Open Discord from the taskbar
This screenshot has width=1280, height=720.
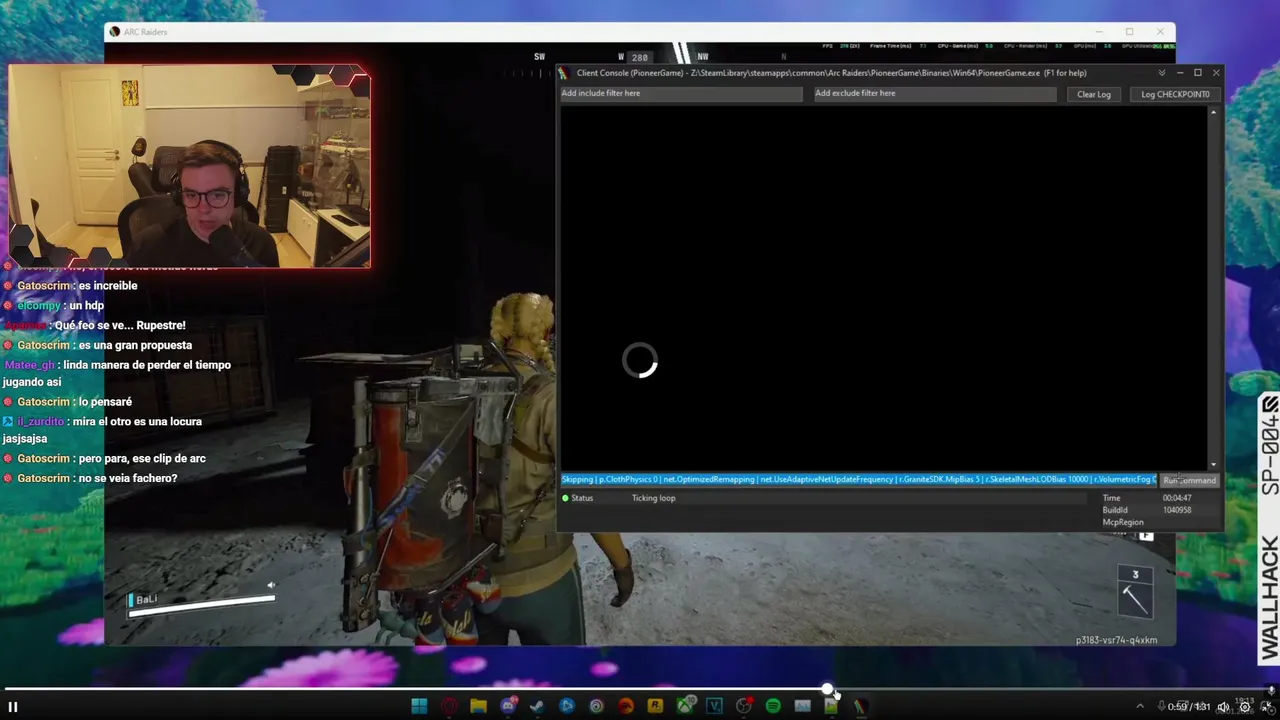[x=508, y=706]
